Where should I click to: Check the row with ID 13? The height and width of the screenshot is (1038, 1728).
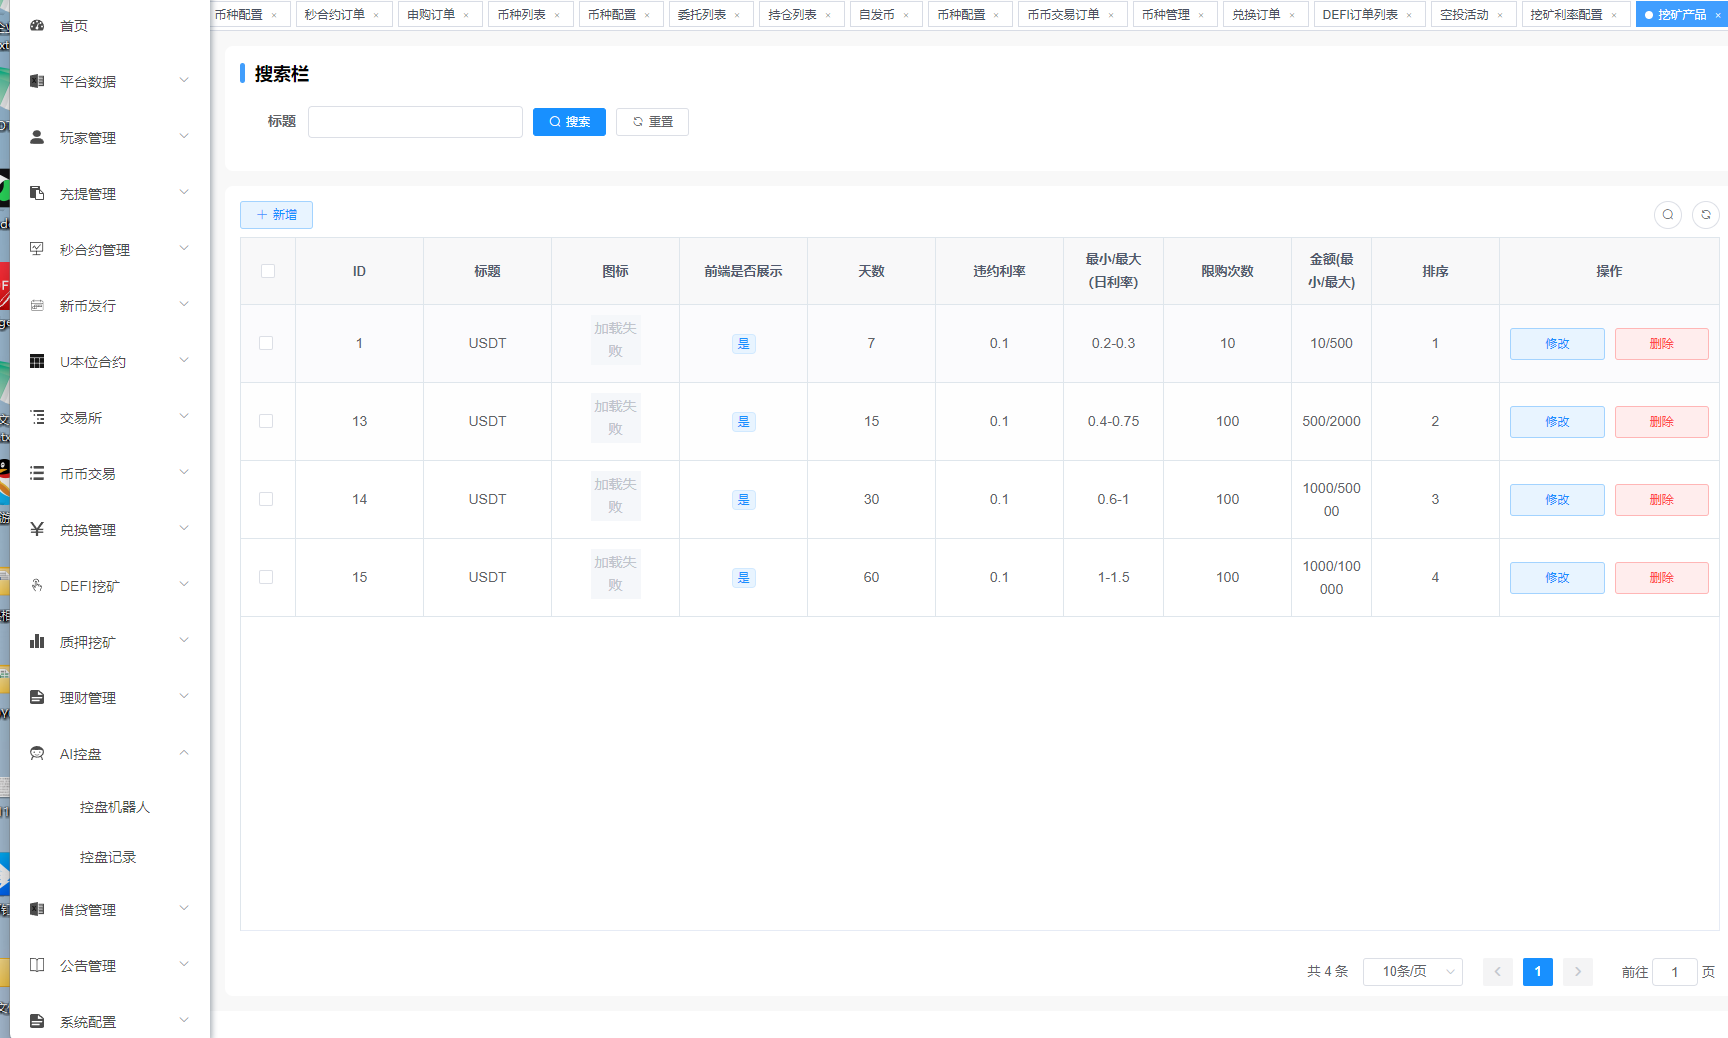tap(266, 421)
